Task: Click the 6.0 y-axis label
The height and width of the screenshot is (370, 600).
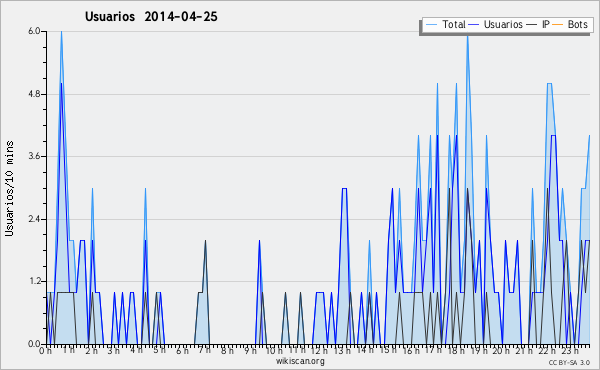Action: pyautogui.click(x=34, y=31)
